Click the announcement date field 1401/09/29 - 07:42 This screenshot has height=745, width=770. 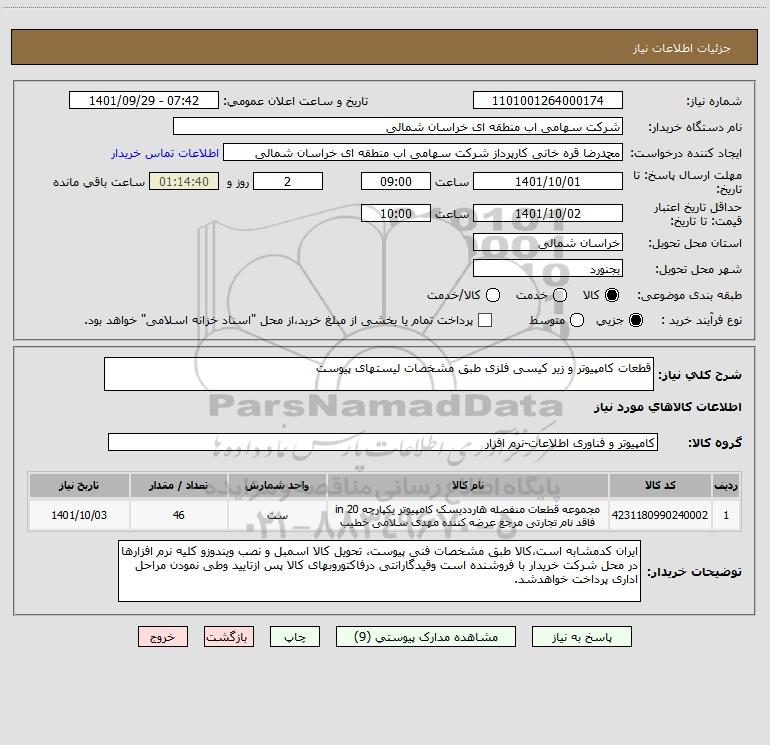(x=144, y=101)
